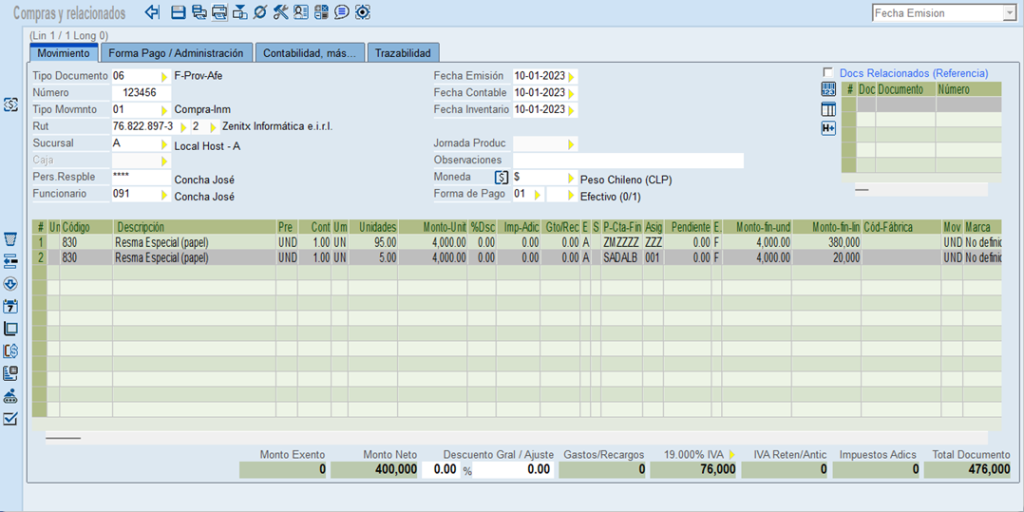Click the Número input field
1024x512 pixels.
pos(142,93)
